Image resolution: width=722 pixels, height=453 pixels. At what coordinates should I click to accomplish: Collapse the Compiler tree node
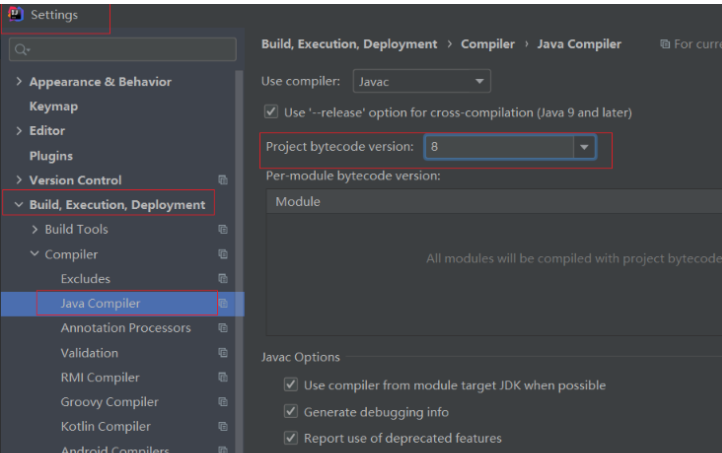[x=35, y=255]
